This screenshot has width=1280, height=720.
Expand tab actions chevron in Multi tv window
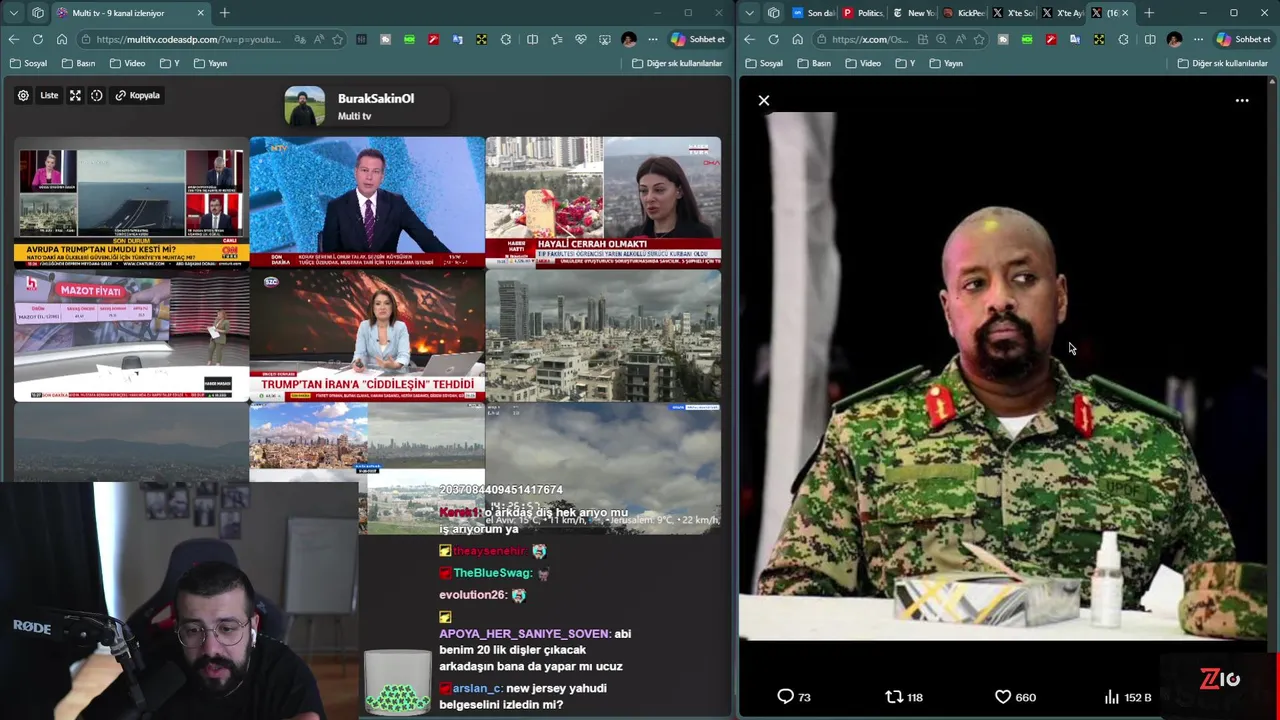click(14, 13)
